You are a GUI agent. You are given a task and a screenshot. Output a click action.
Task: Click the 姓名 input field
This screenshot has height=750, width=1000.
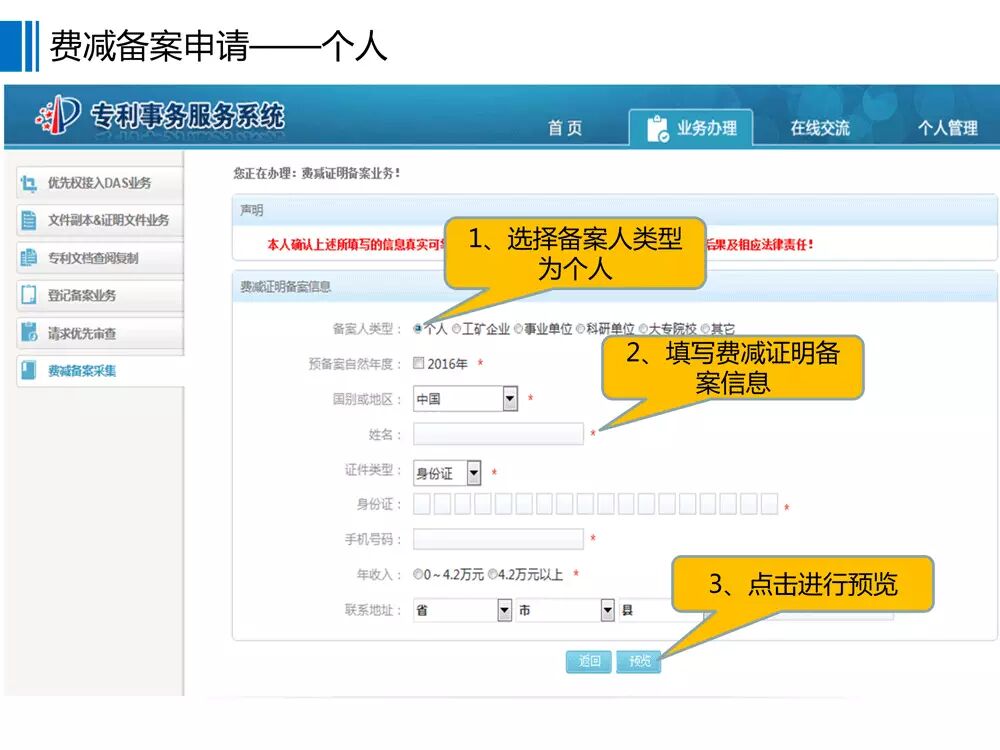[498, 434]
